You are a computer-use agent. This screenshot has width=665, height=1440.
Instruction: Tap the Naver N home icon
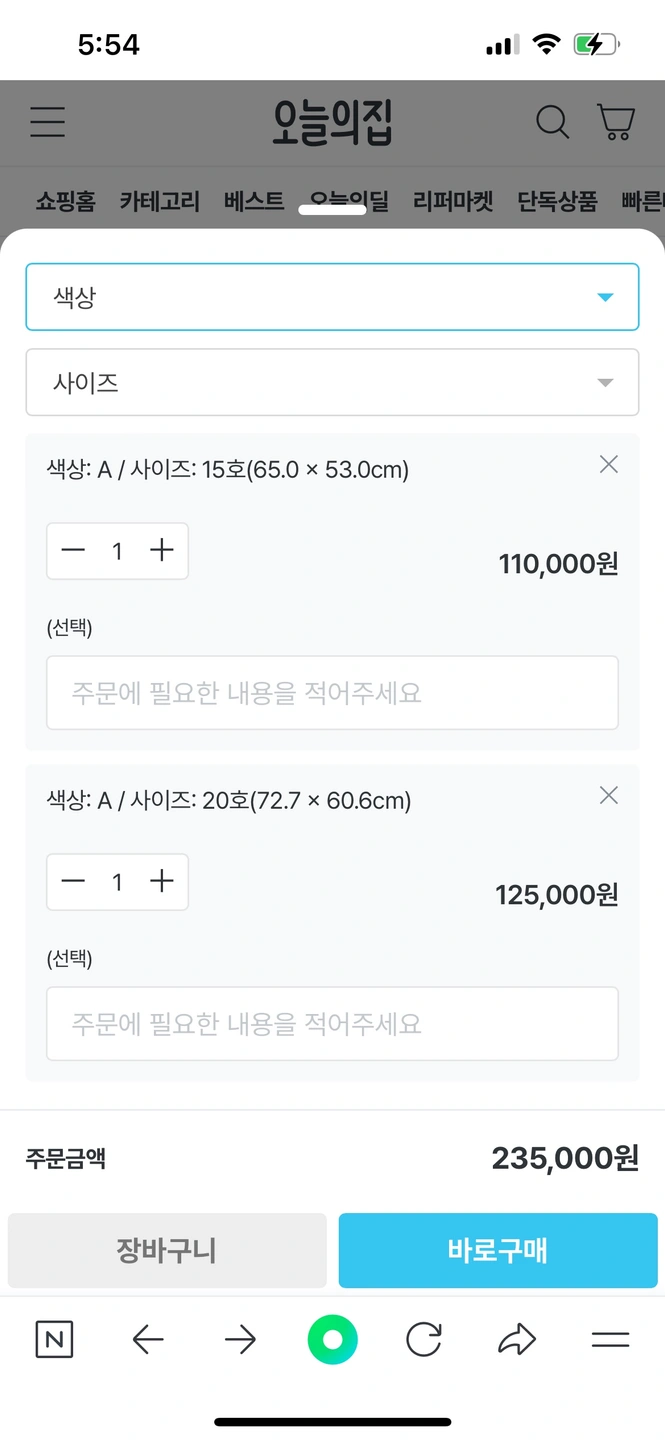tap(54, 1340)
